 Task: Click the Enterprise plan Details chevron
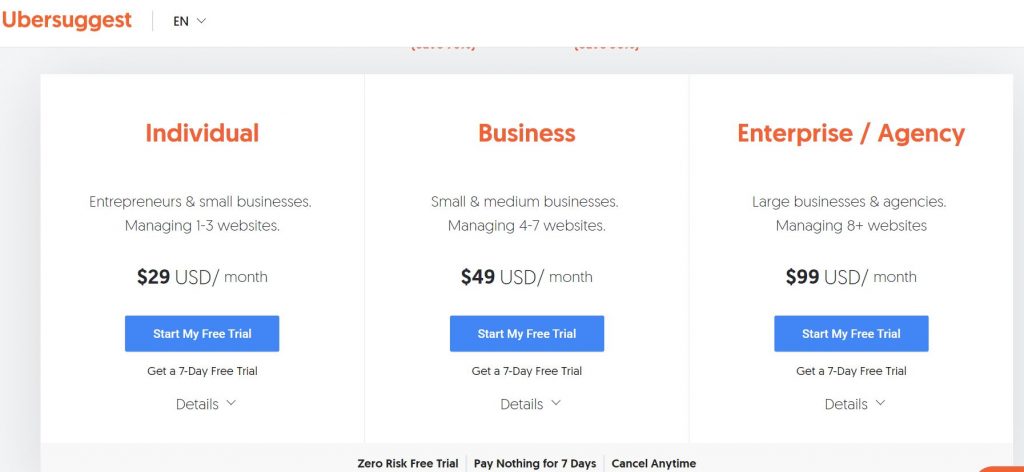[880, 403]
